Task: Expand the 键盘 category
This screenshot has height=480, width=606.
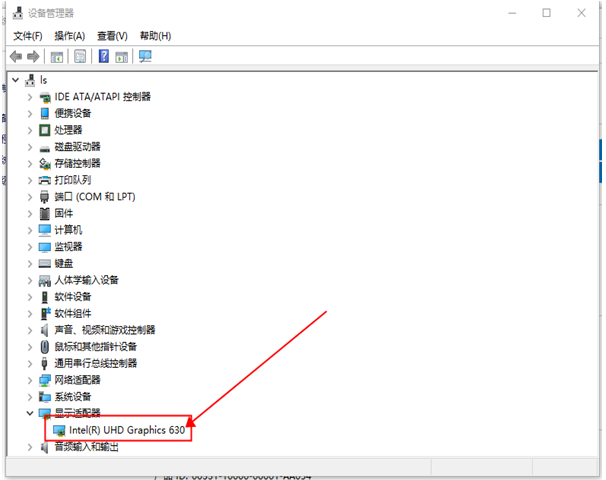Action: click(30, 264)
